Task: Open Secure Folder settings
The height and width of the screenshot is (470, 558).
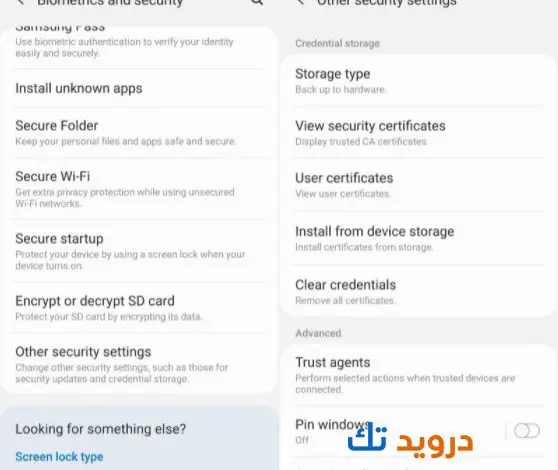Action: click(x=139, y=132)
